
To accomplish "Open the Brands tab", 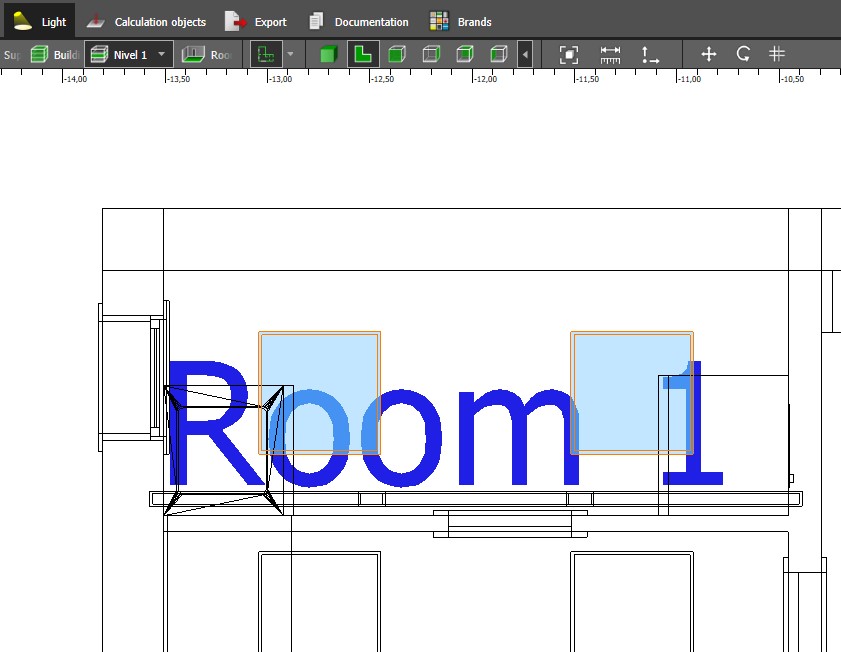I will point(461,21).
